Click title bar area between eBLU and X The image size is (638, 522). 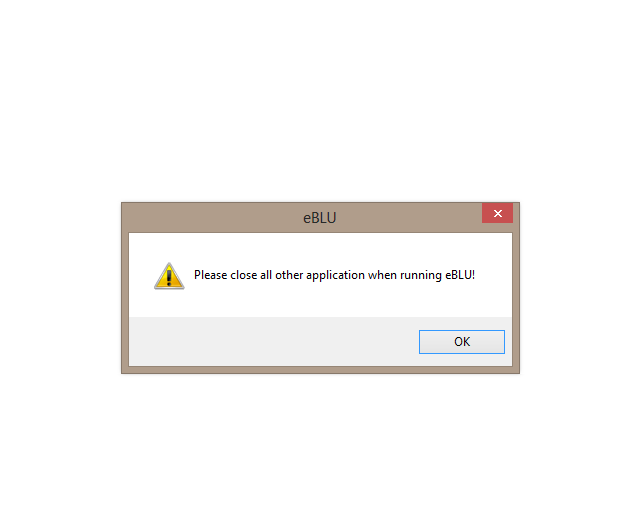tap(409, 218)
